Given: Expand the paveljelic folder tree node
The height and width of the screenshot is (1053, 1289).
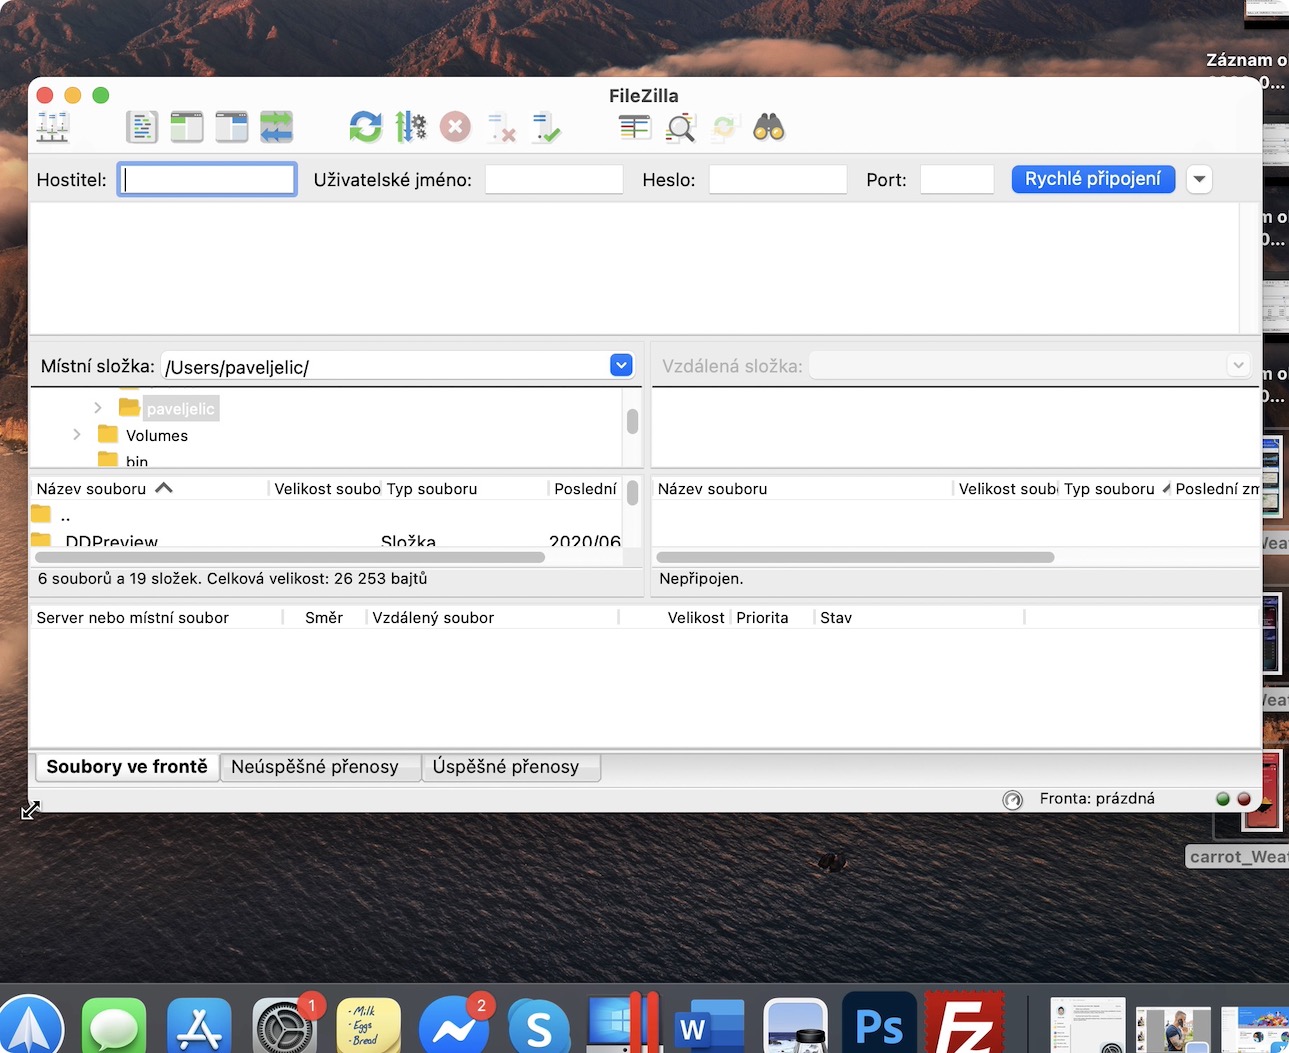Looking at the screenshot, I should pos(97,408).
